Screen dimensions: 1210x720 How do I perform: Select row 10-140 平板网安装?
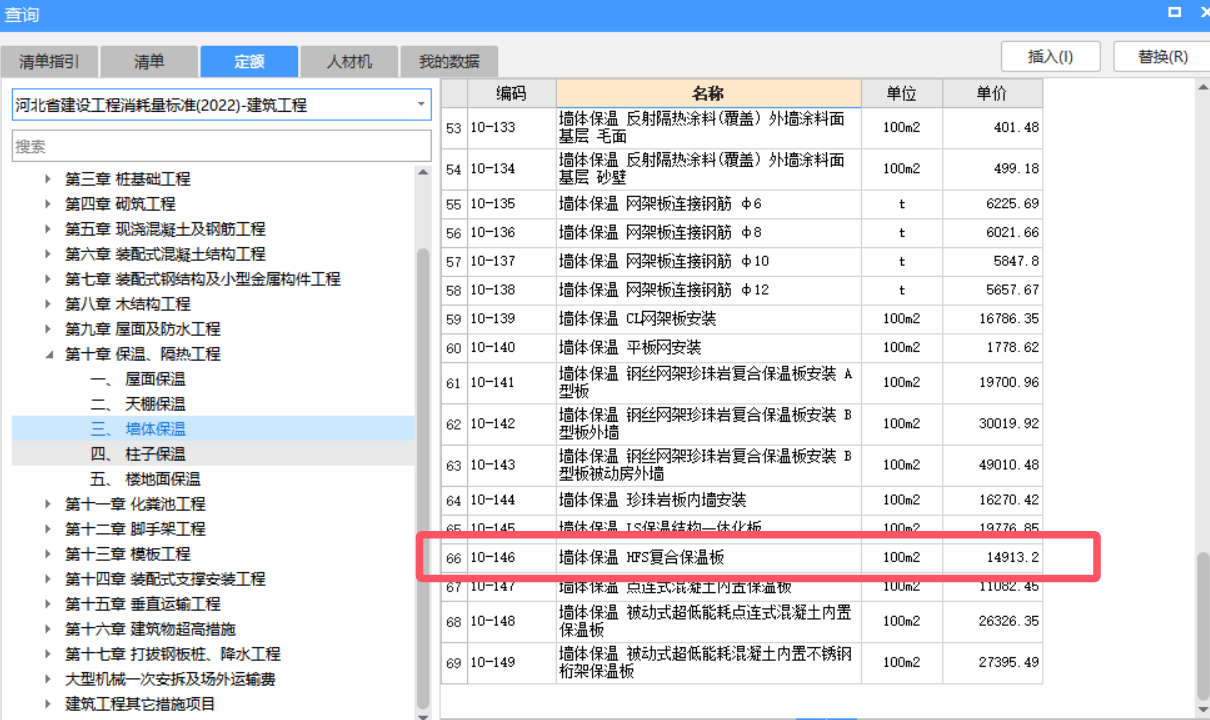[x=742, y=348]
